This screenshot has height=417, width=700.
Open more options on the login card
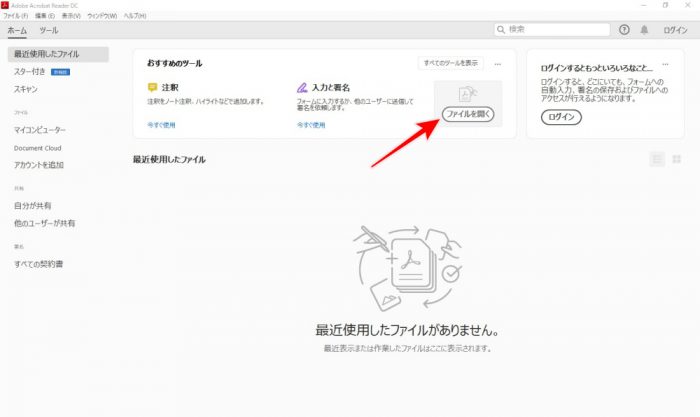[665, 64]
